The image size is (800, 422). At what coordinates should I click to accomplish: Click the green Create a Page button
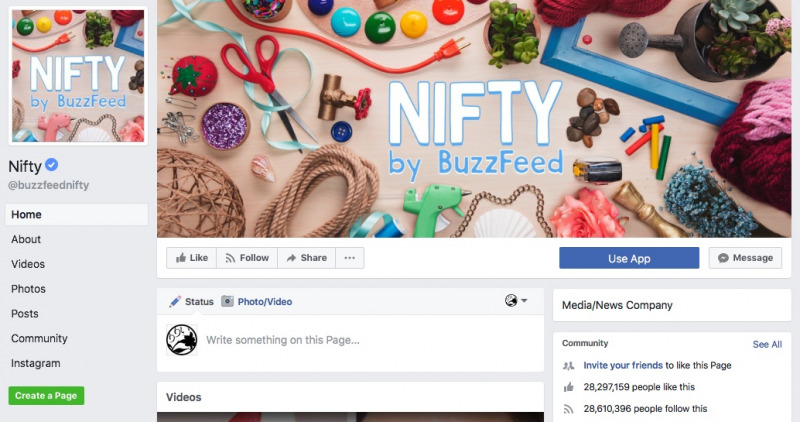point(46,395)
